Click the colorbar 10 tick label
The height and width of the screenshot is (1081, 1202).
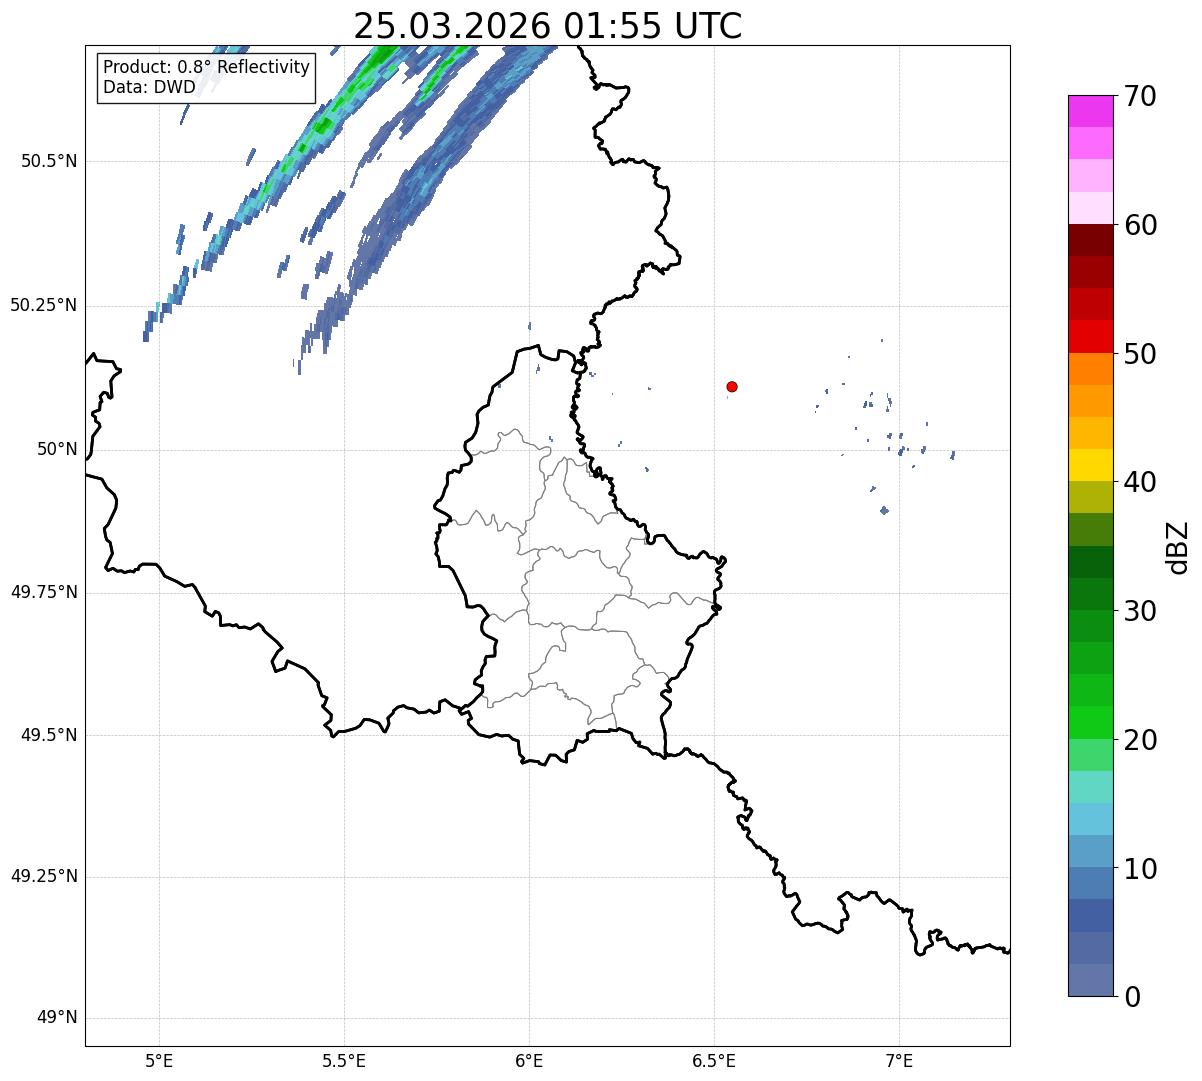(x=1140, y=869)
